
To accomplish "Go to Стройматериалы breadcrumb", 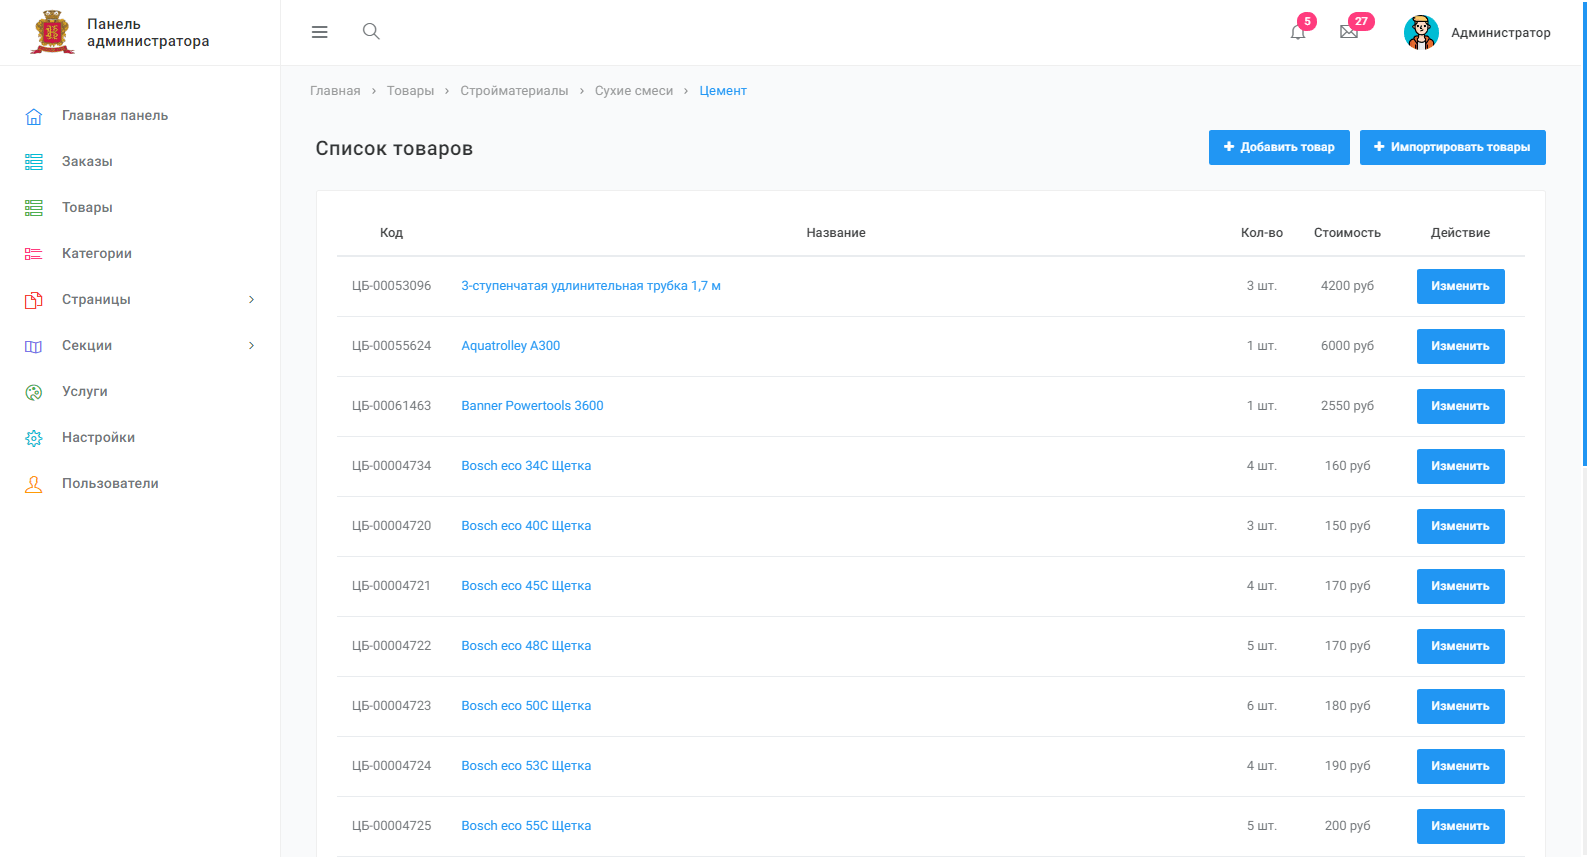I will (514, 91).
